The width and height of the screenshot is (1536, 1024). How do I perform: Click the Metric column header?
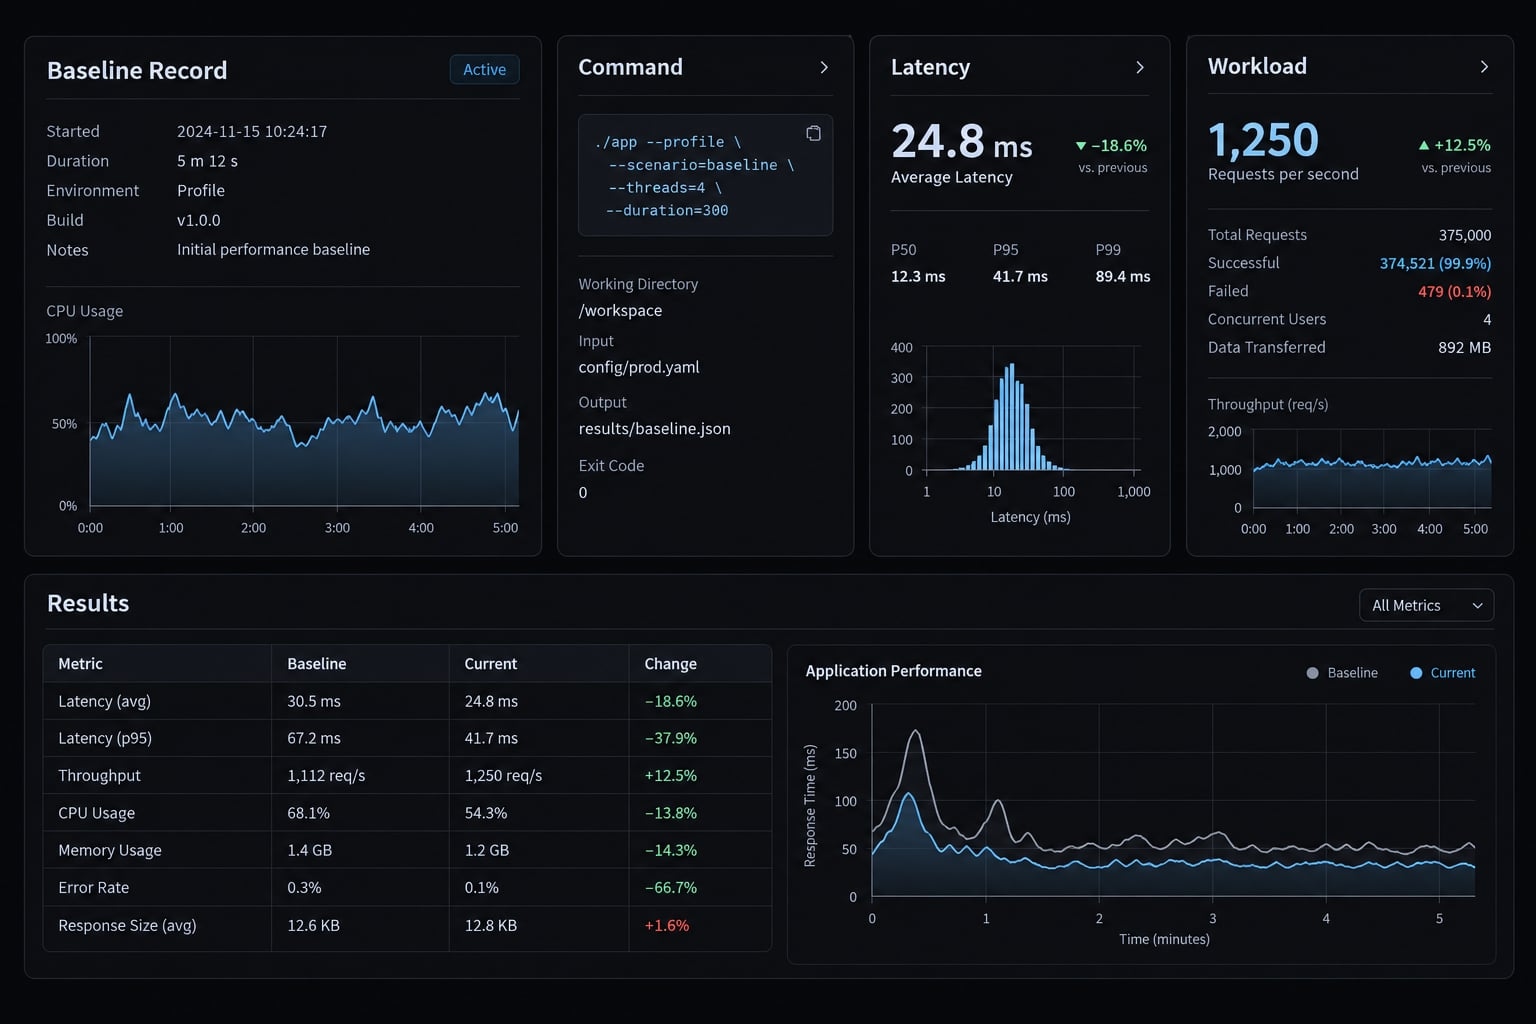[x=157, y=664]
